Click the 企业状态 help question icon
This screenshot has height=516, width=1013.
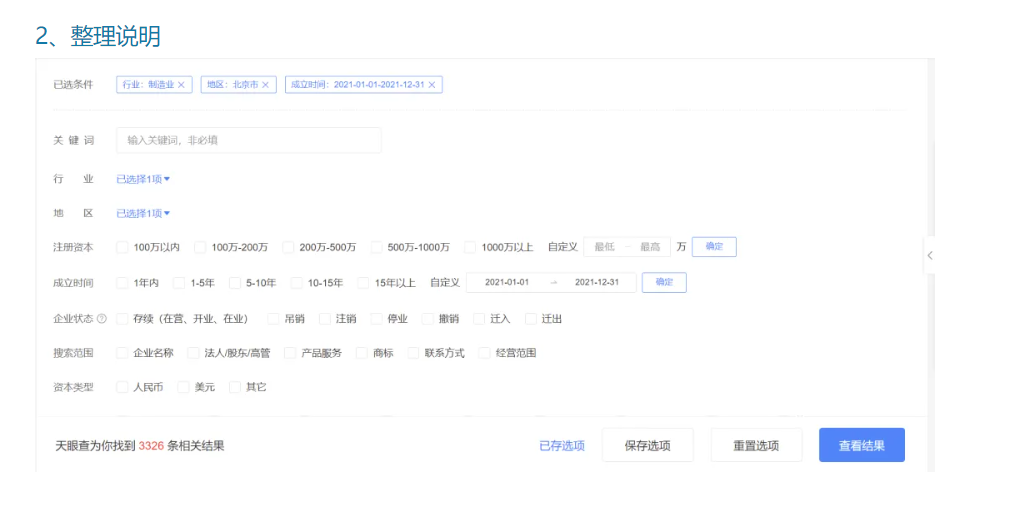101,318
